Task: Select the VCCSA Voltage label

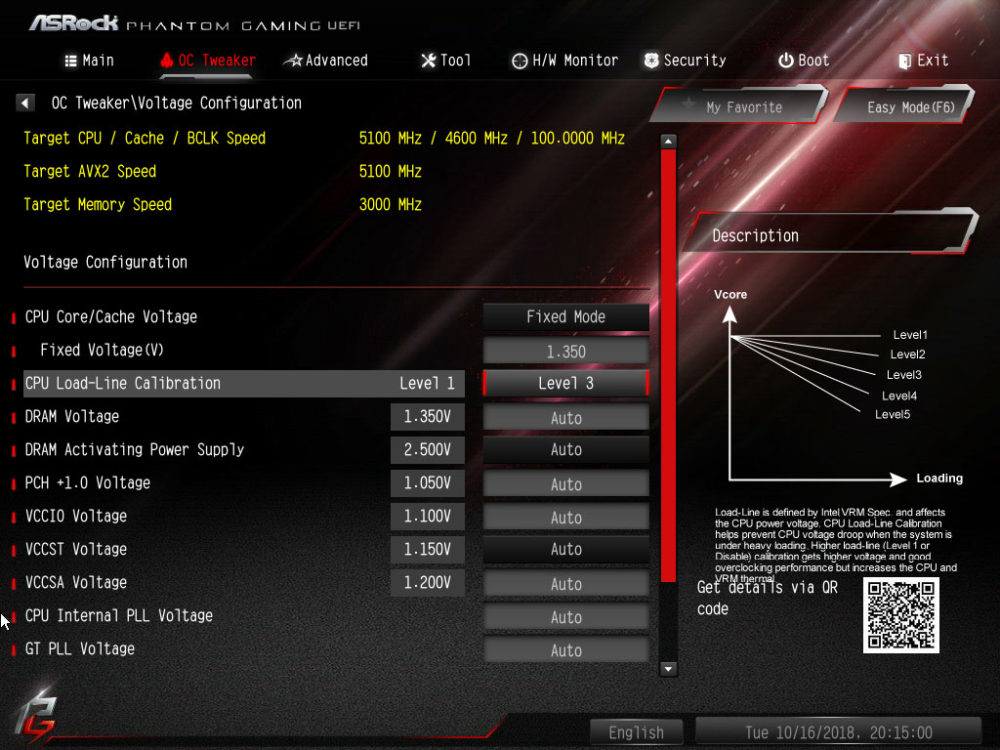Action: coord(76,582)
